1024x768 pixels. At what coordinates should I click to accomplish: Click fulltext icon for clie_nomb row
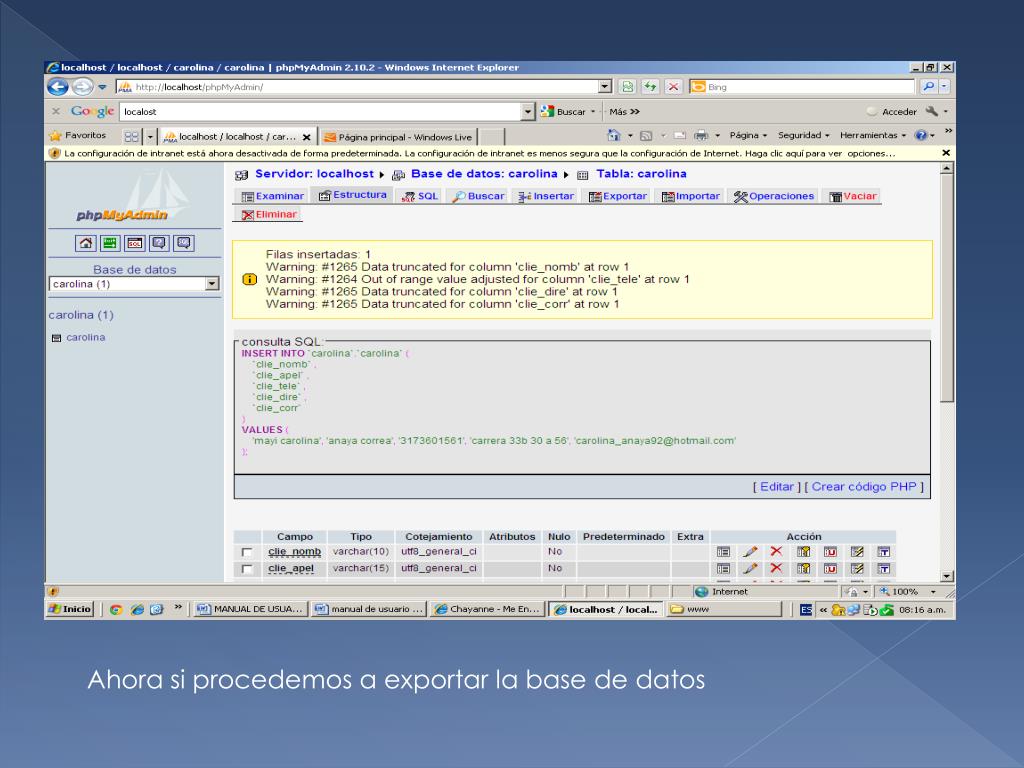(x=884, y=552)
